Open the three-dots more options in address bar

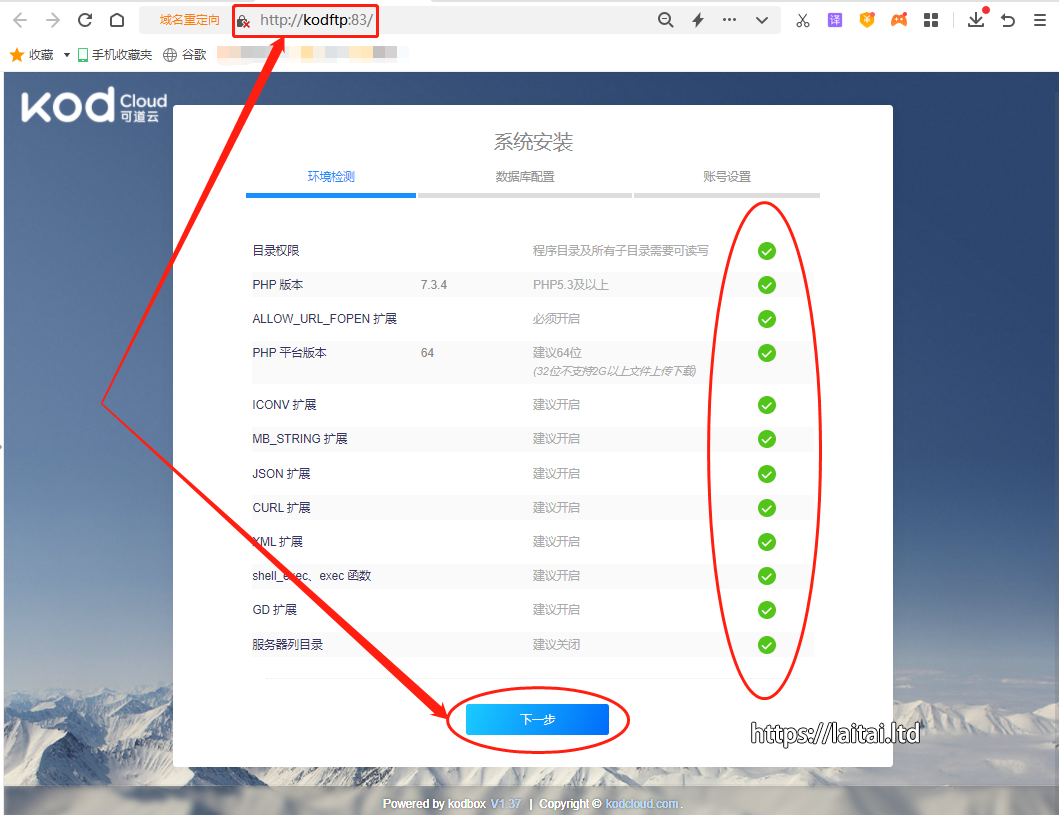pyautogui.click(x=730, y=20)
